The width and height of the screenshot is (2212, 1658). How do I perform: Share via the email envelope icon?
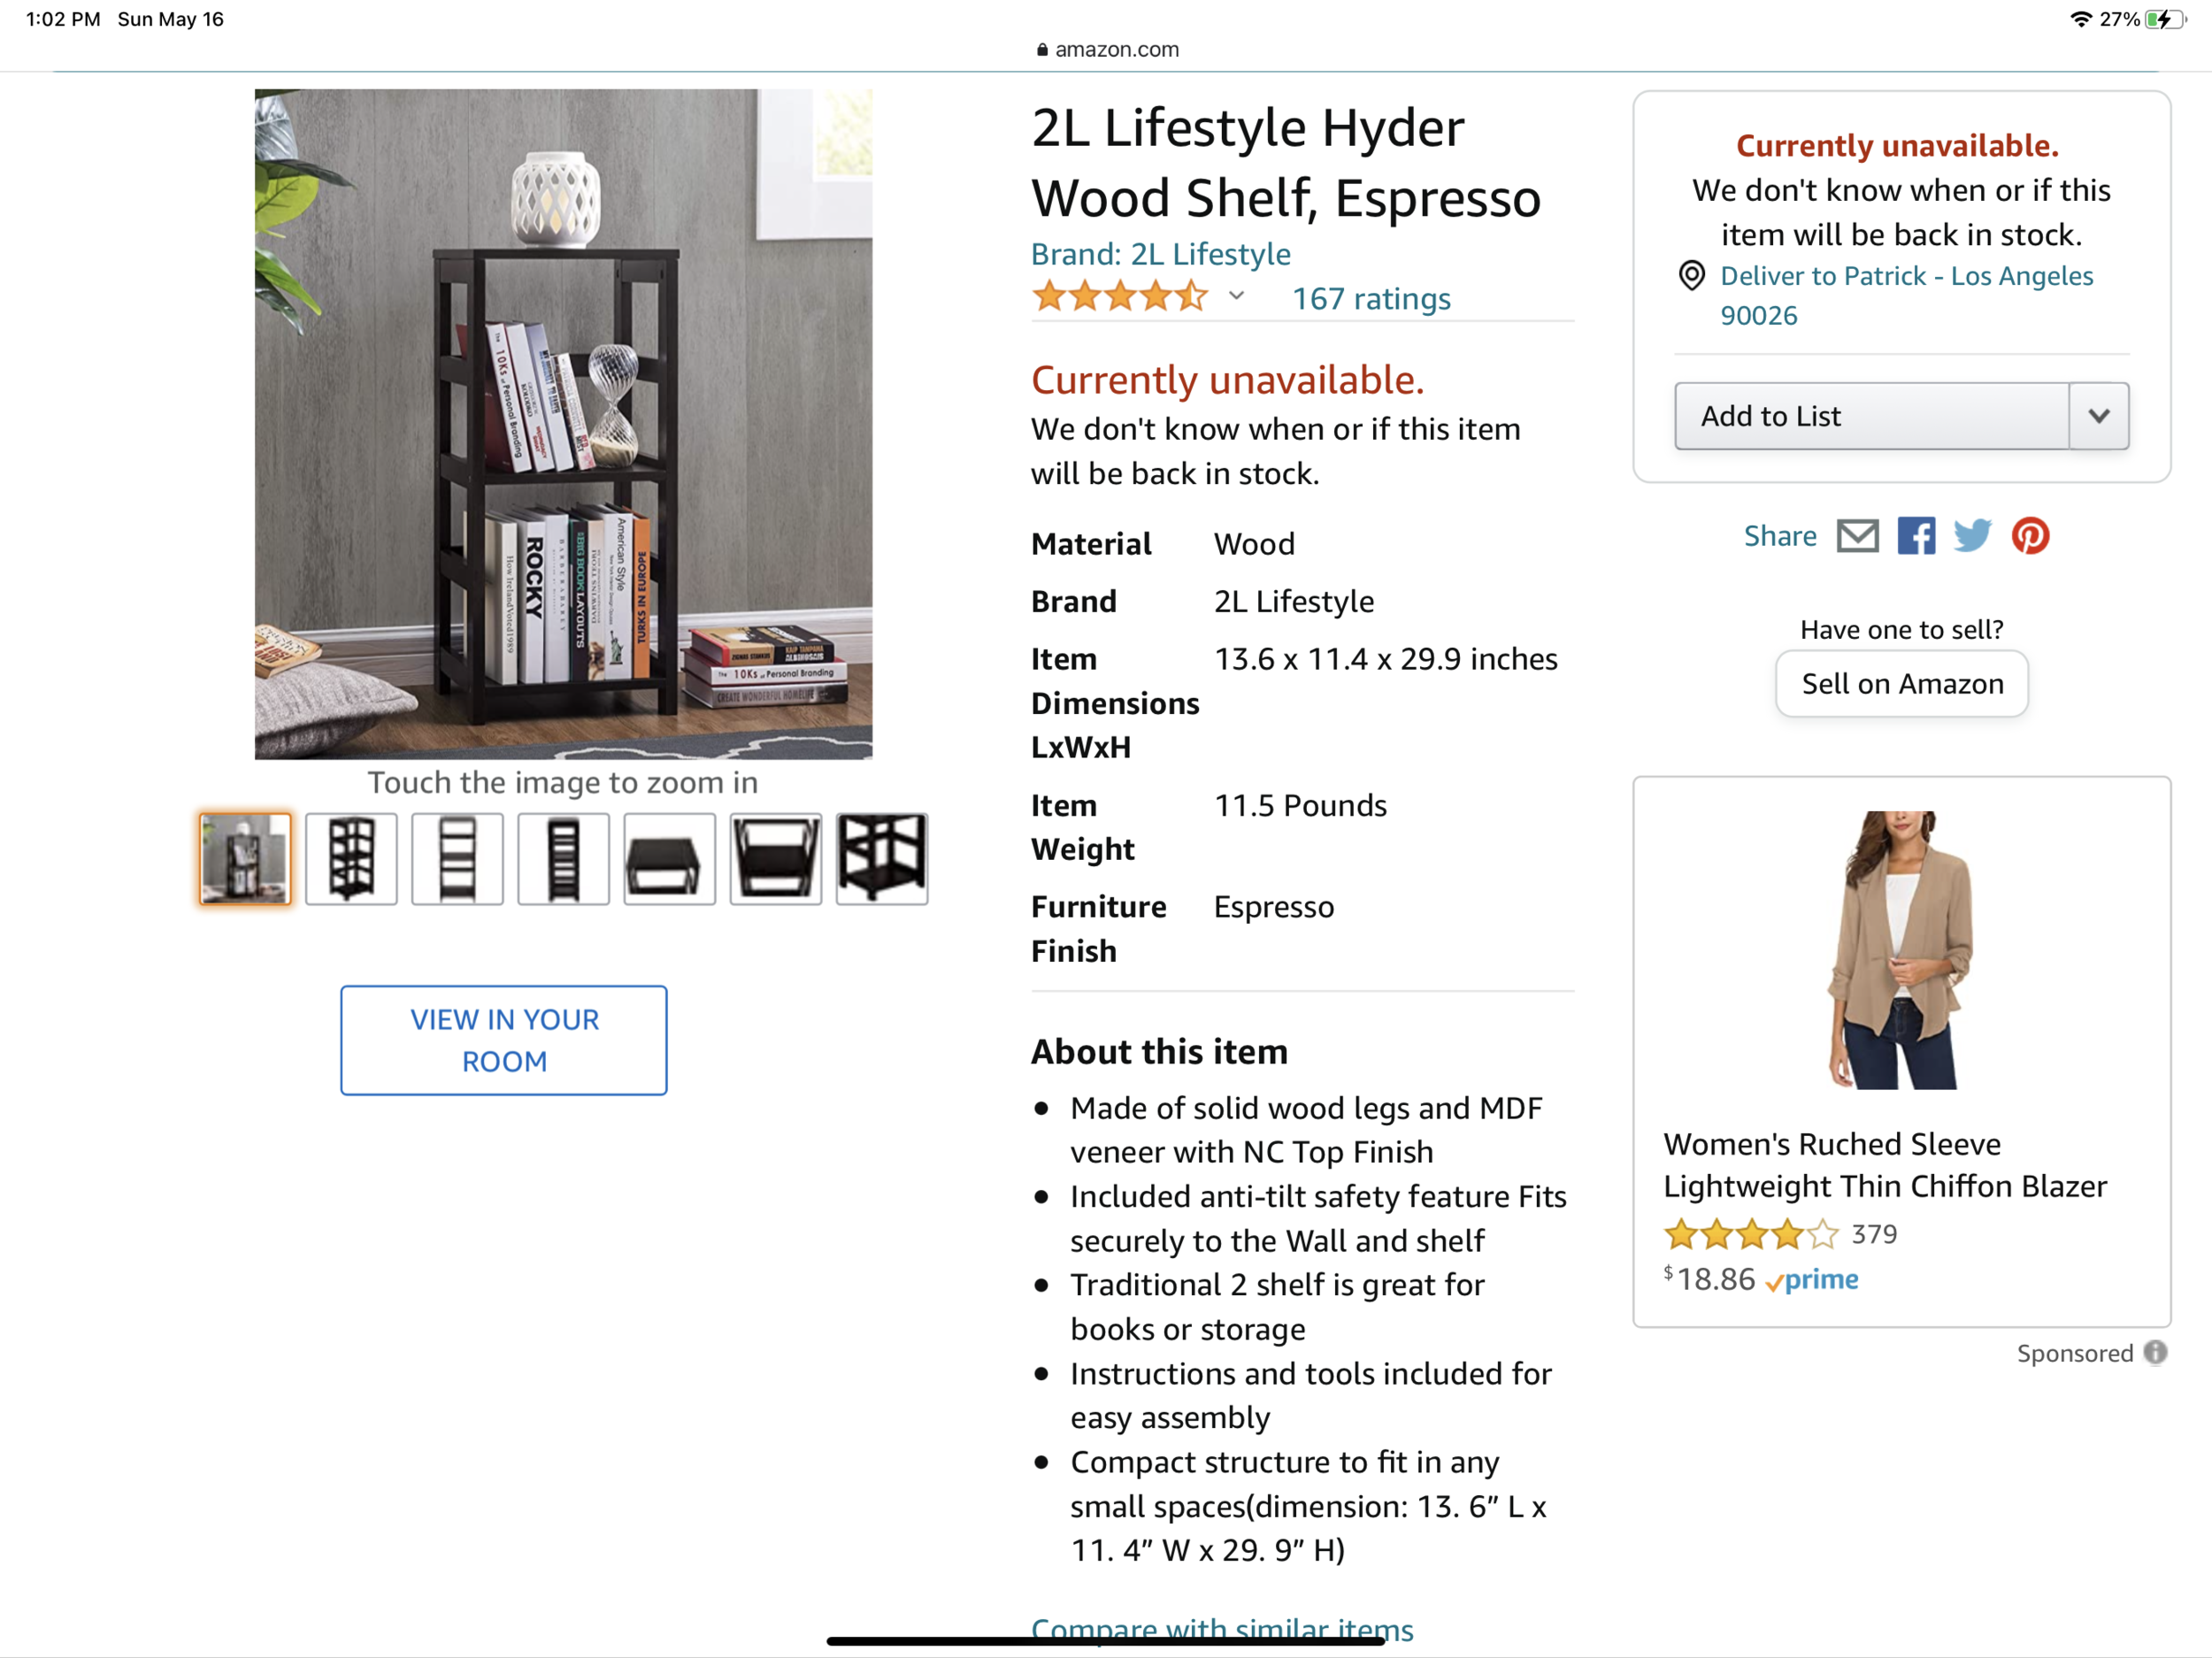pos(1857,536)
